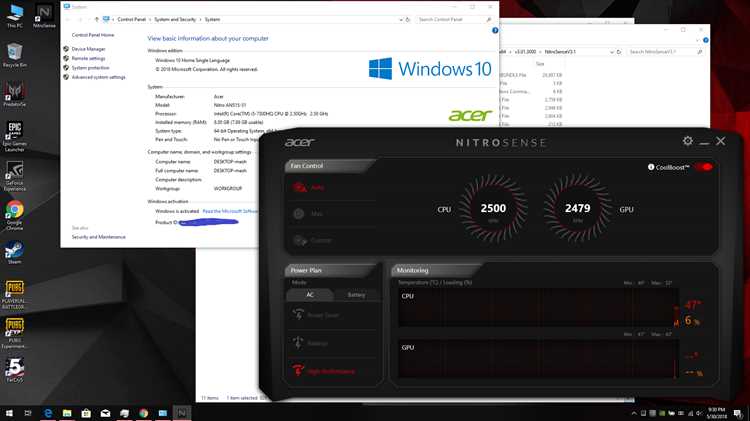
Task: Open System protection link
Action: [x=90, y=68]
